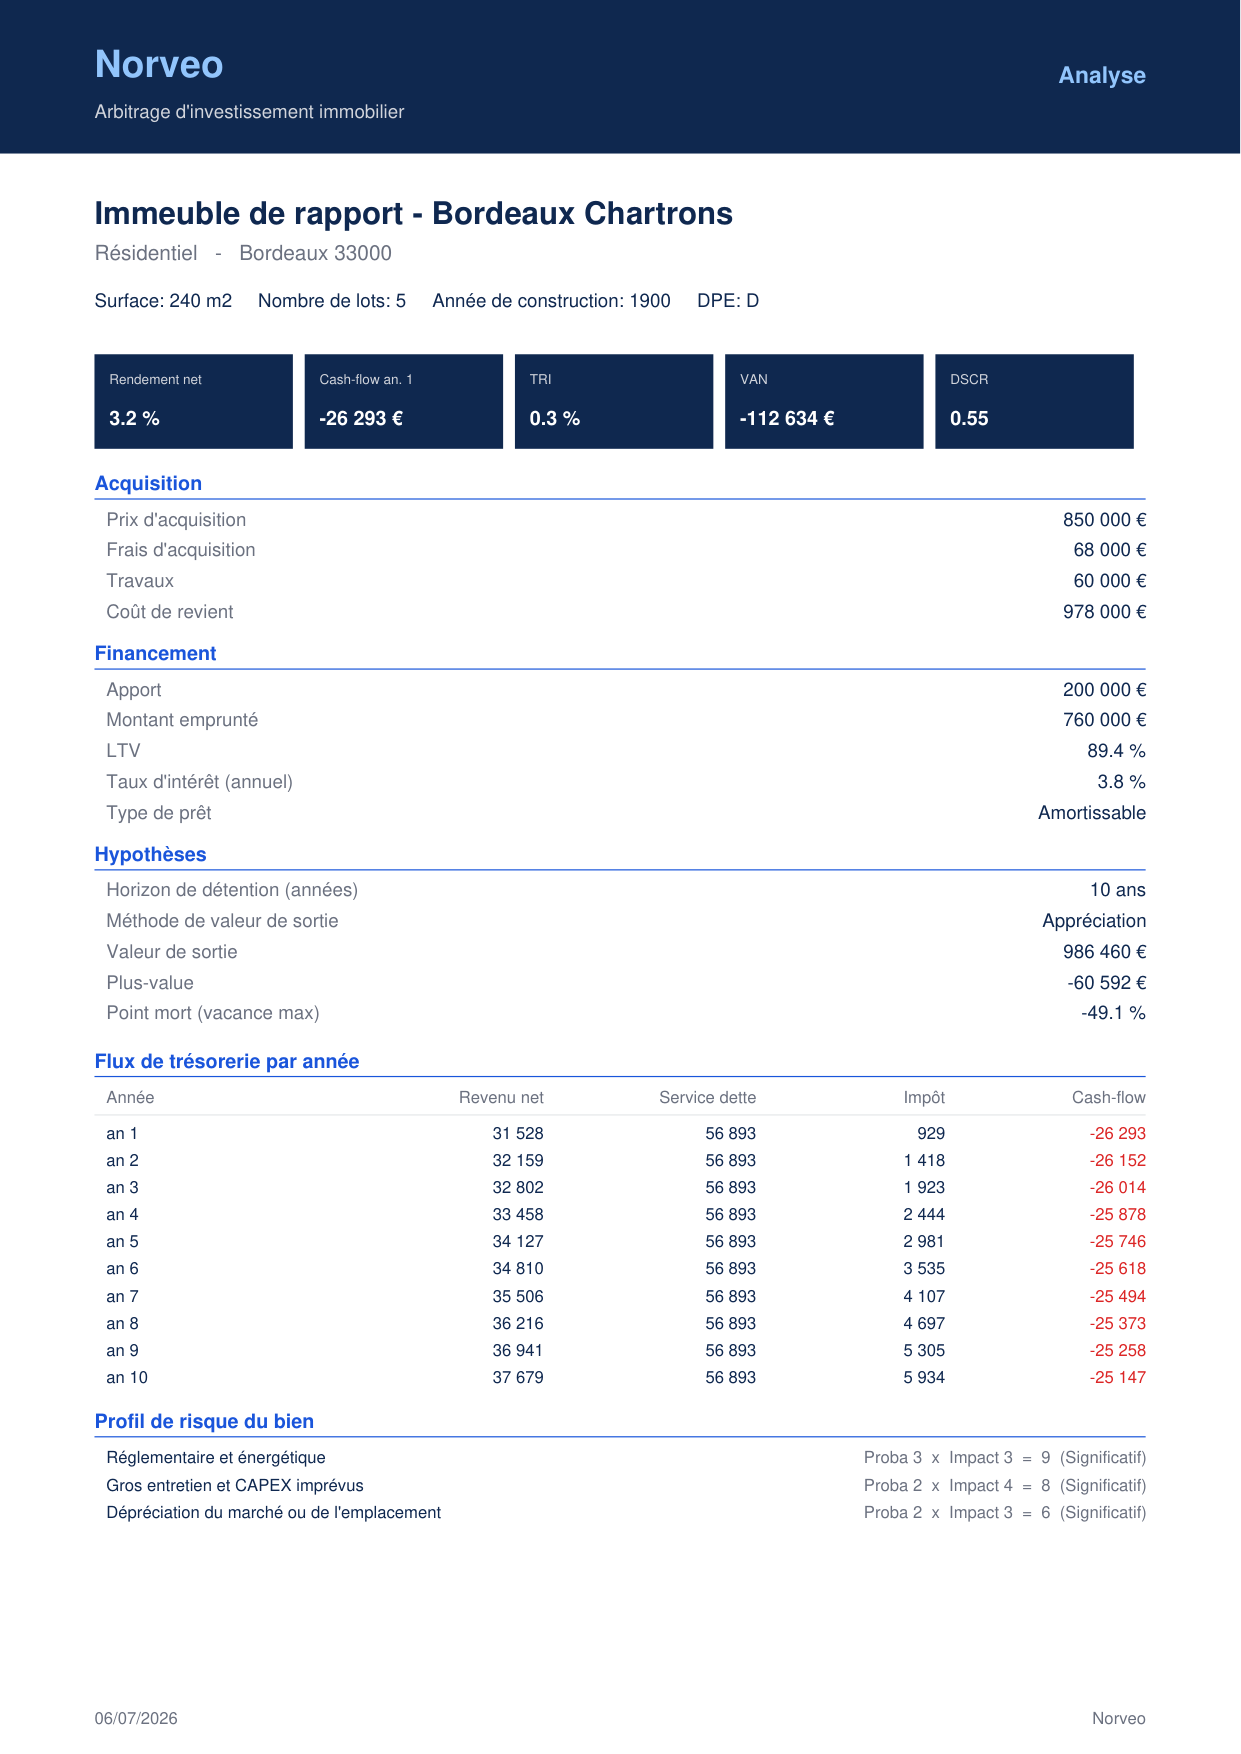1241x1754 pixels.
Task: Click the Appréciation exit method value
Action: pyautogui.click(x=1094, y=921)
